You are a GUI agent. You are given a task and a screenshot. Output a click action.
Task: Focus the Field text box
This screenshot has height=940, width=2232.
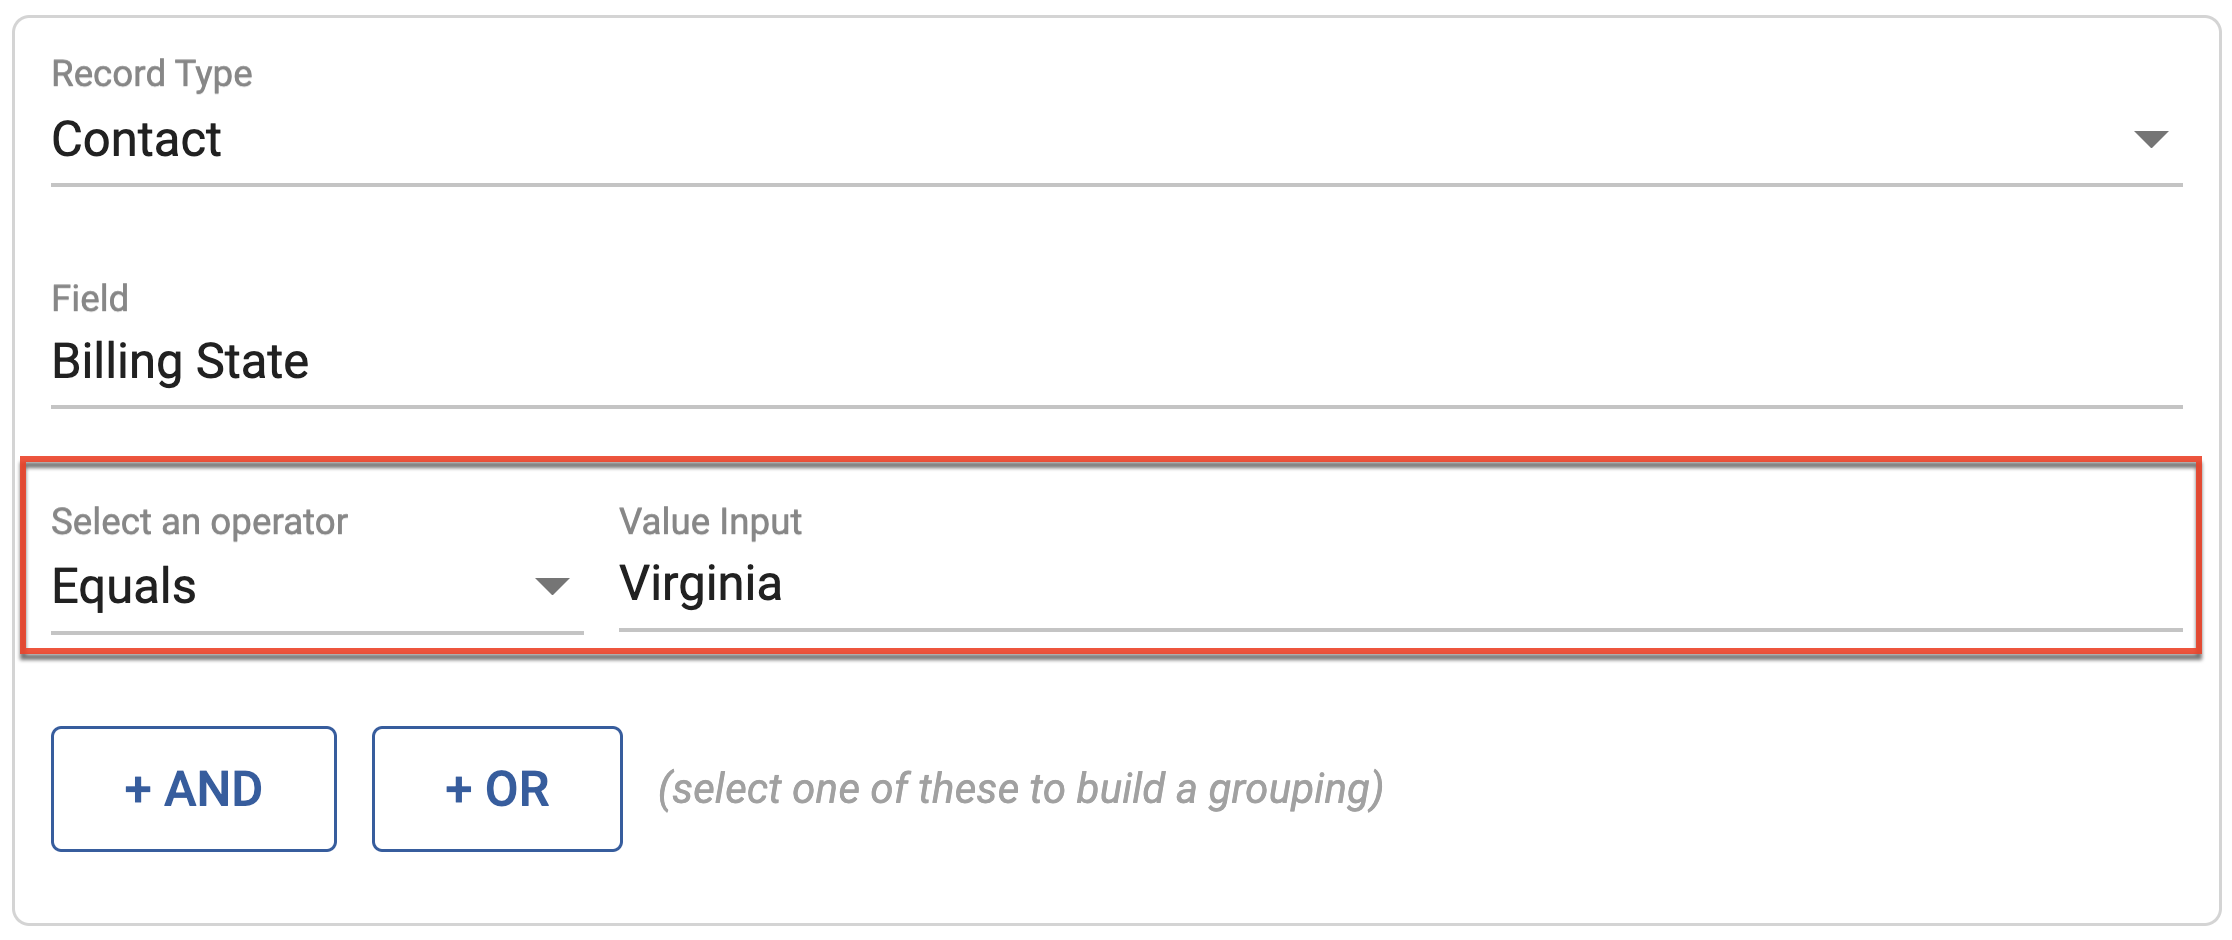tap(400, 362)
